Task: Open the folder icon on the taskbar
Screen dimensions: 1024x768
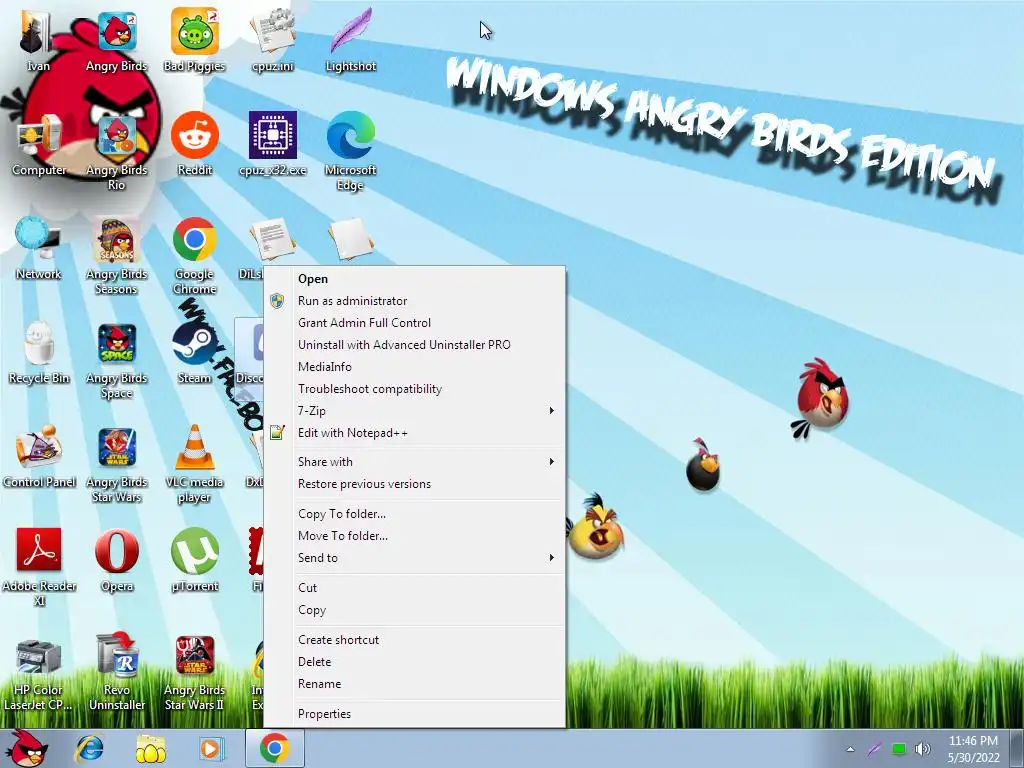Action: coord(150,748)
